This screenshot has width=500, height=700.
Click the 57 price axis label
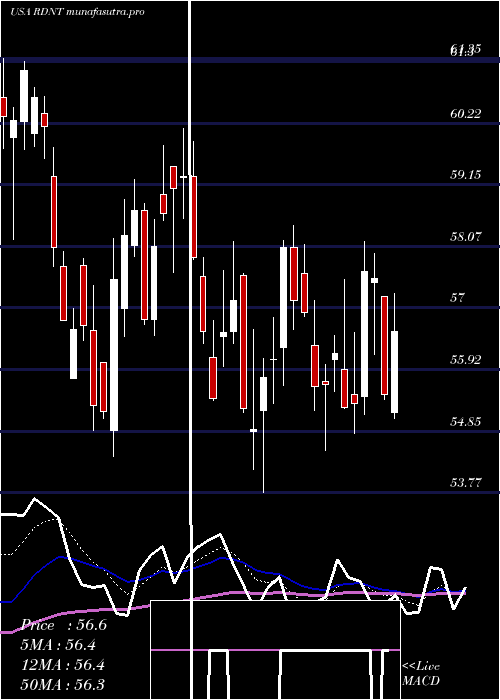coord(458,298)
